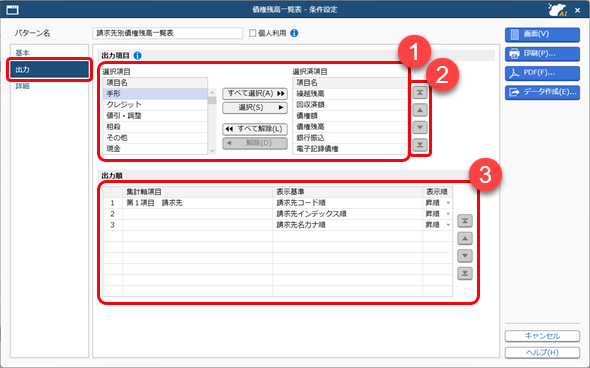This screenshot has height=368, width=590.
Task: Select 現金 in 選択項目 list
Action: [155, 149]
